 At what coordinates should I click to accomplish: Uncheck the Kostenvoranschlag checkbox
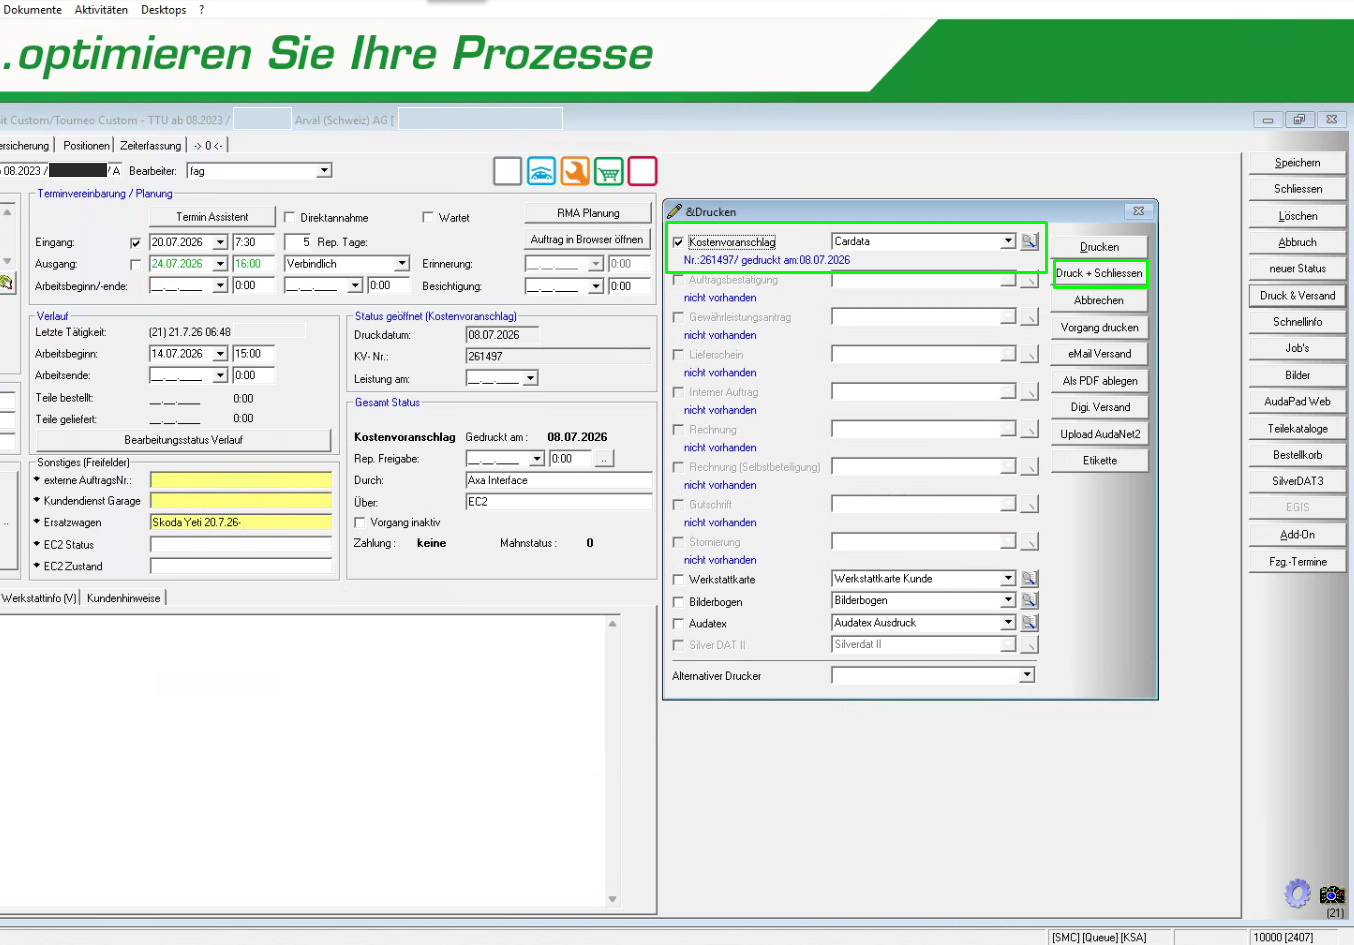(x=678, y=242)
